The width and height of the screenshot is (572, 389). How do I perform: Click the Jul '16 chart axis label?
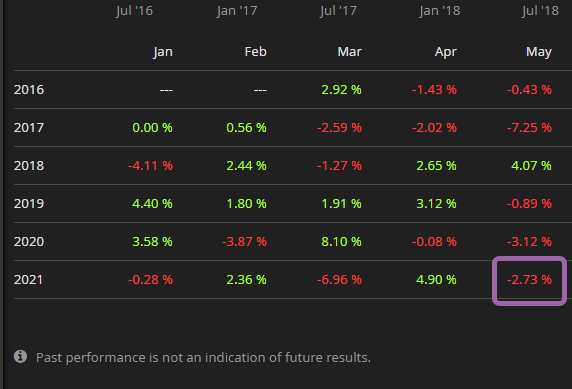click(x=134, y=11)
